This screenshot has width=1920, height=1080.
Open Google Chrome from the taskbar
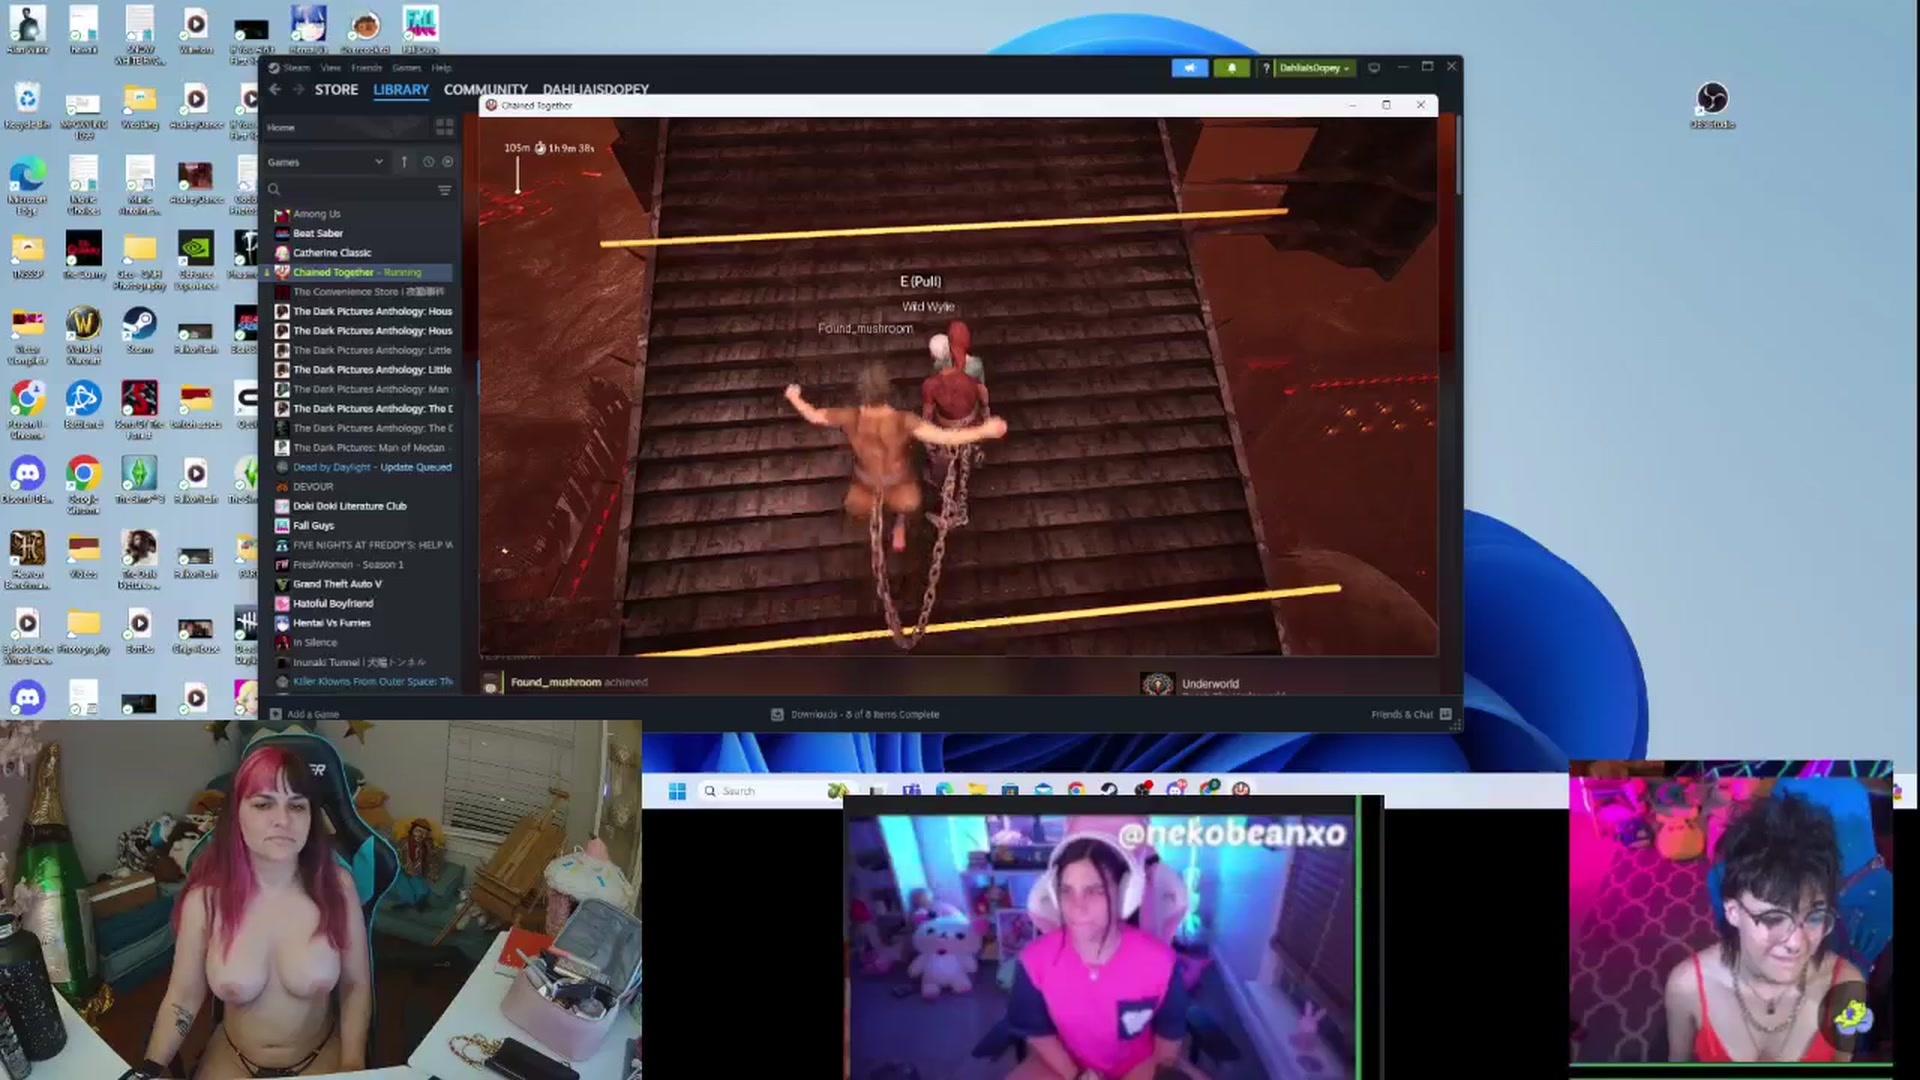1076,790
